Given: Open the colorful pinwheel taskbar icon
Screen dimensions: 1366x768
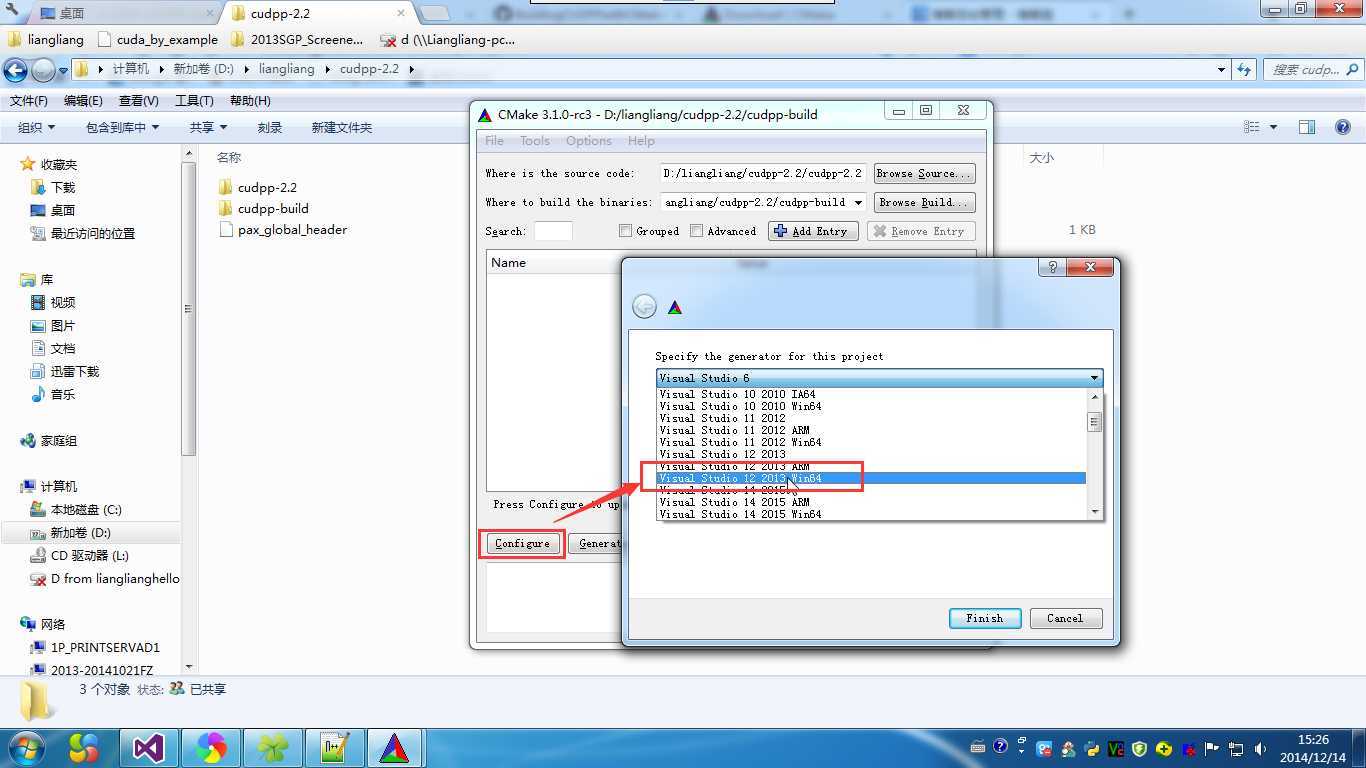Looking at the screenshot, I should [x=210, y=747].
